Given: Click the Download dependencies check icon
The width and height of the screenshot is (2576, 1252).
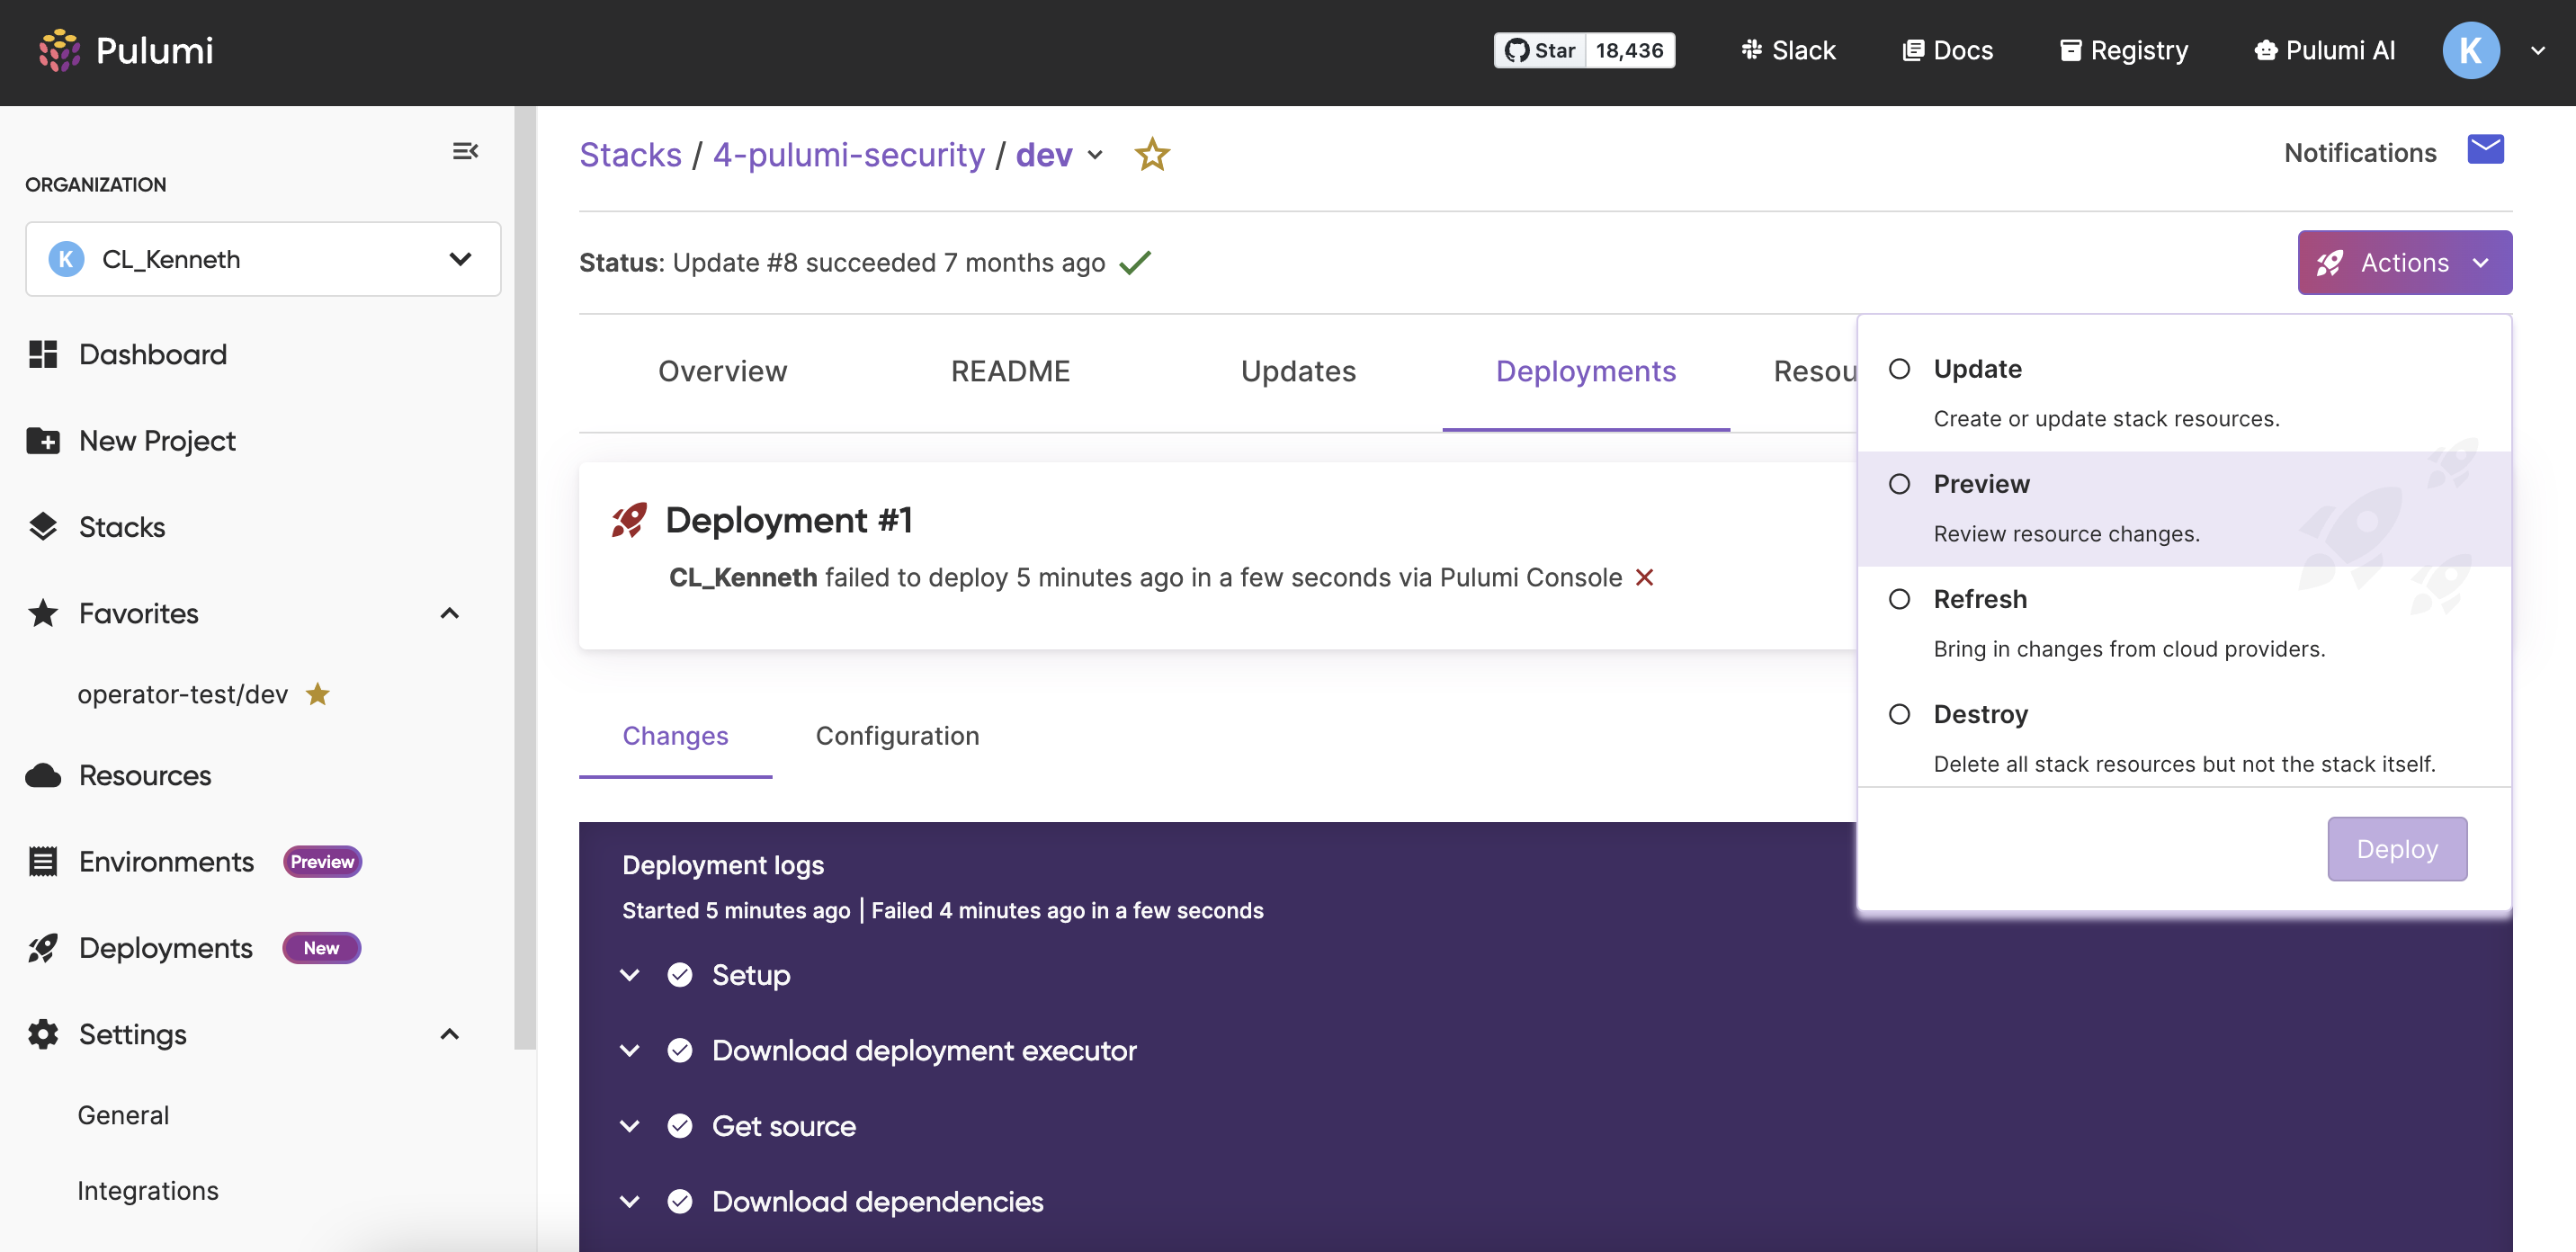Looking at the screenshot, I should (680, 1201).
